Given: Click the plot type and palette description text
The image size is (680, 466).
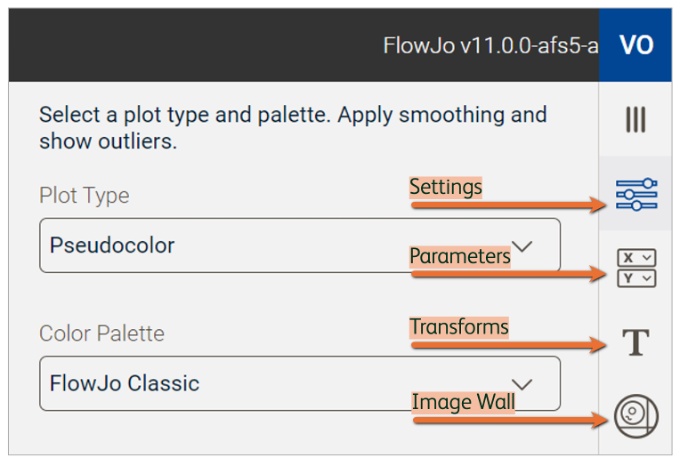Looking at the screenshot, I should click(x=293, y=128).
